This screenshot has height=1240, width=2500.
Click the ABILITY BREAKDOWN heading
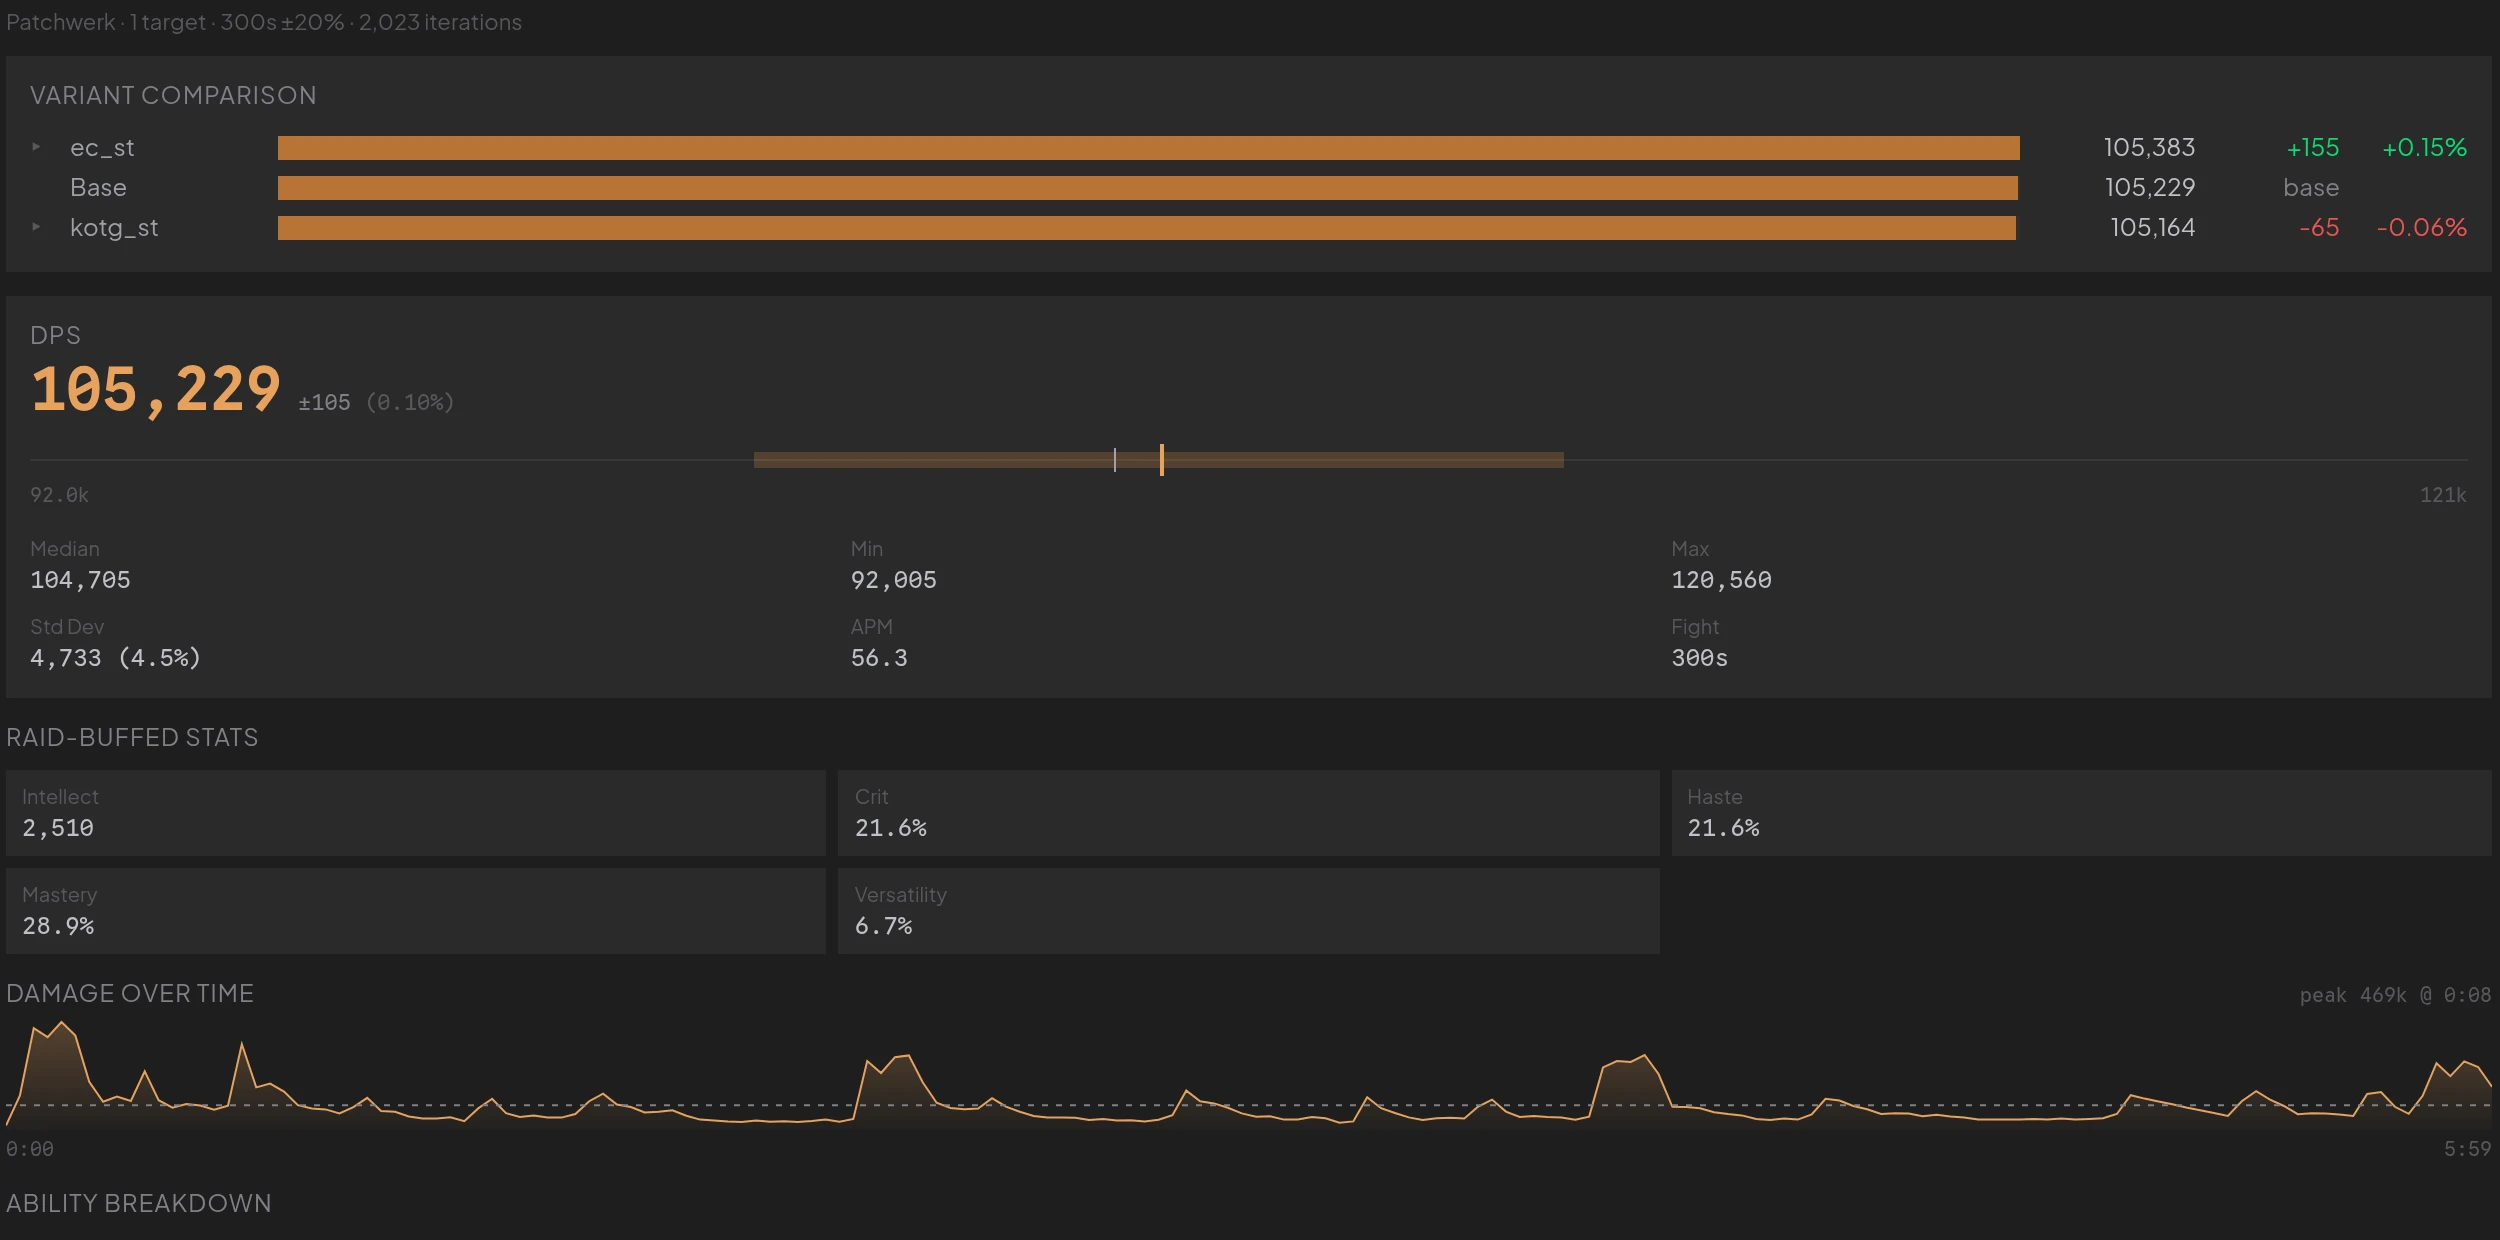coord(139,1203)
